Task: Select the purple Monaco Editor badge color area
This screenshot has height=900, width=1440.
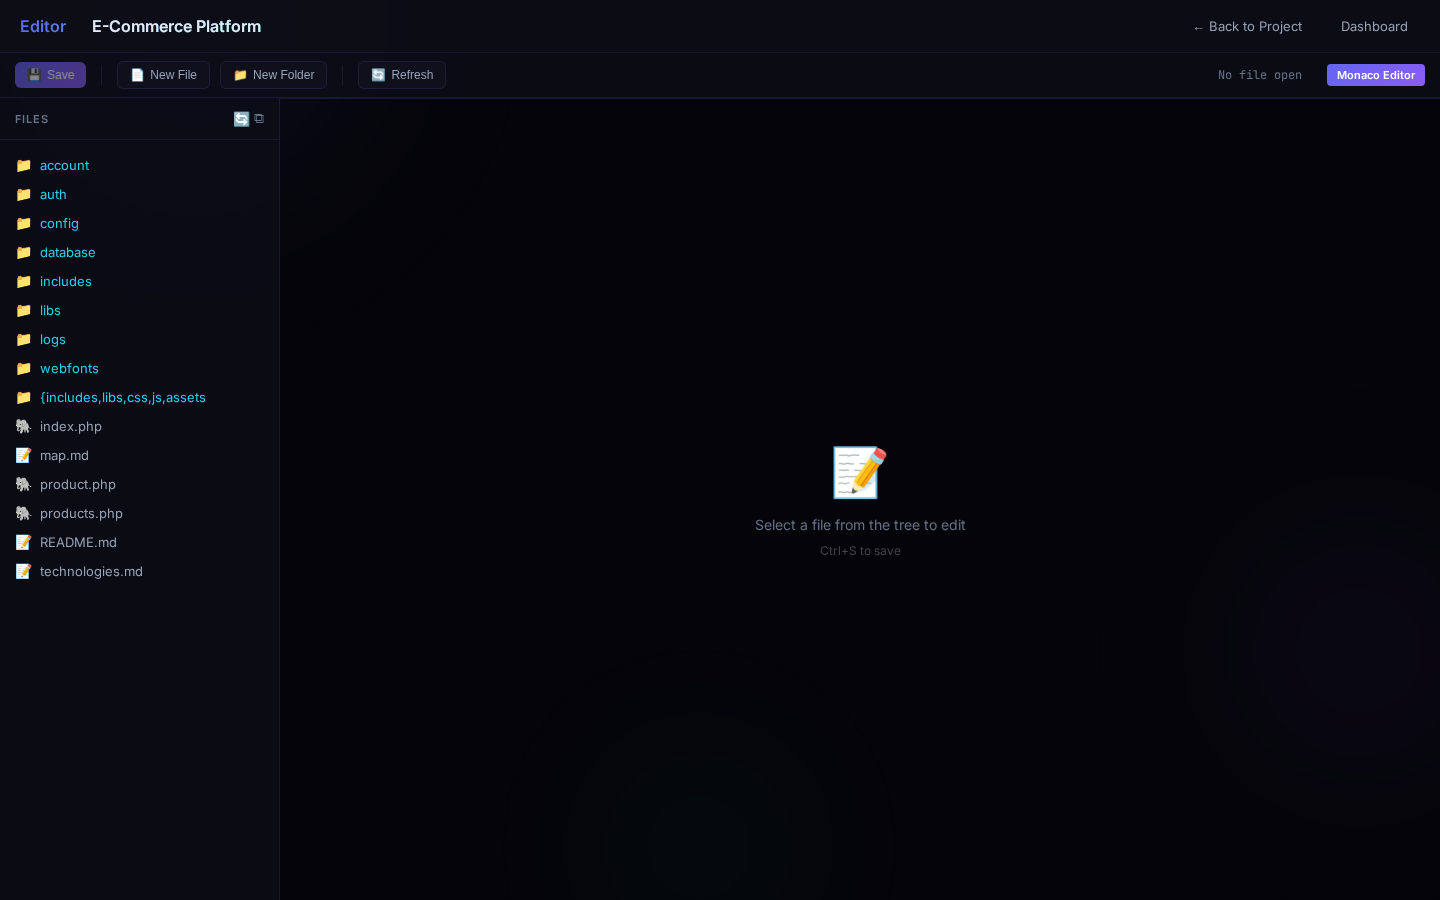Action: click(x=1375, y=75)
